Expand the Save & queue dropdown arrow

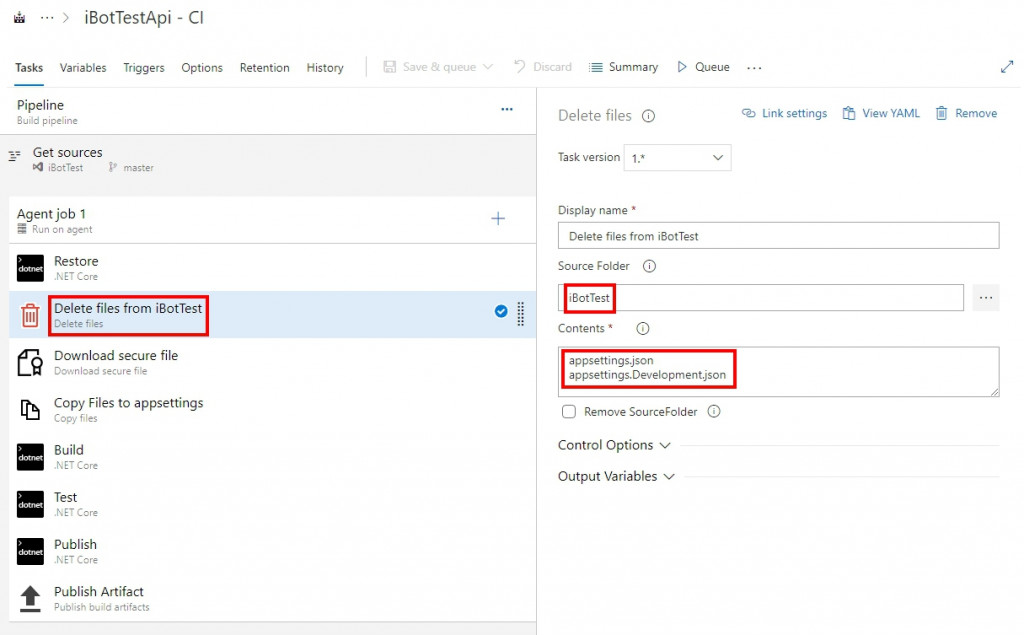(488, 67)
